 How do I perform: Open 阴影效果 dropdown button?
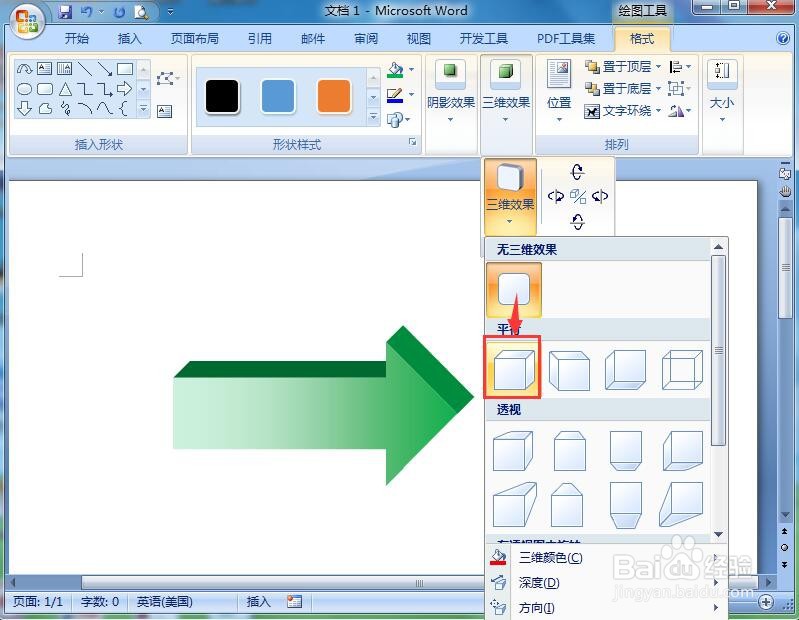click(x=450, y=93)
